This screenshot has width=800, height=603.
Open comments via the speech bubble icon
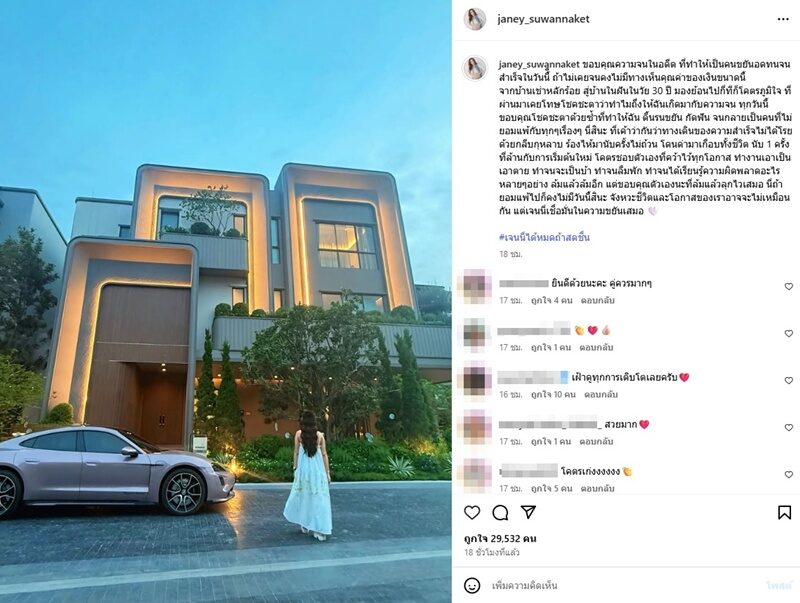pyautogui.click(x=500, y=512)
